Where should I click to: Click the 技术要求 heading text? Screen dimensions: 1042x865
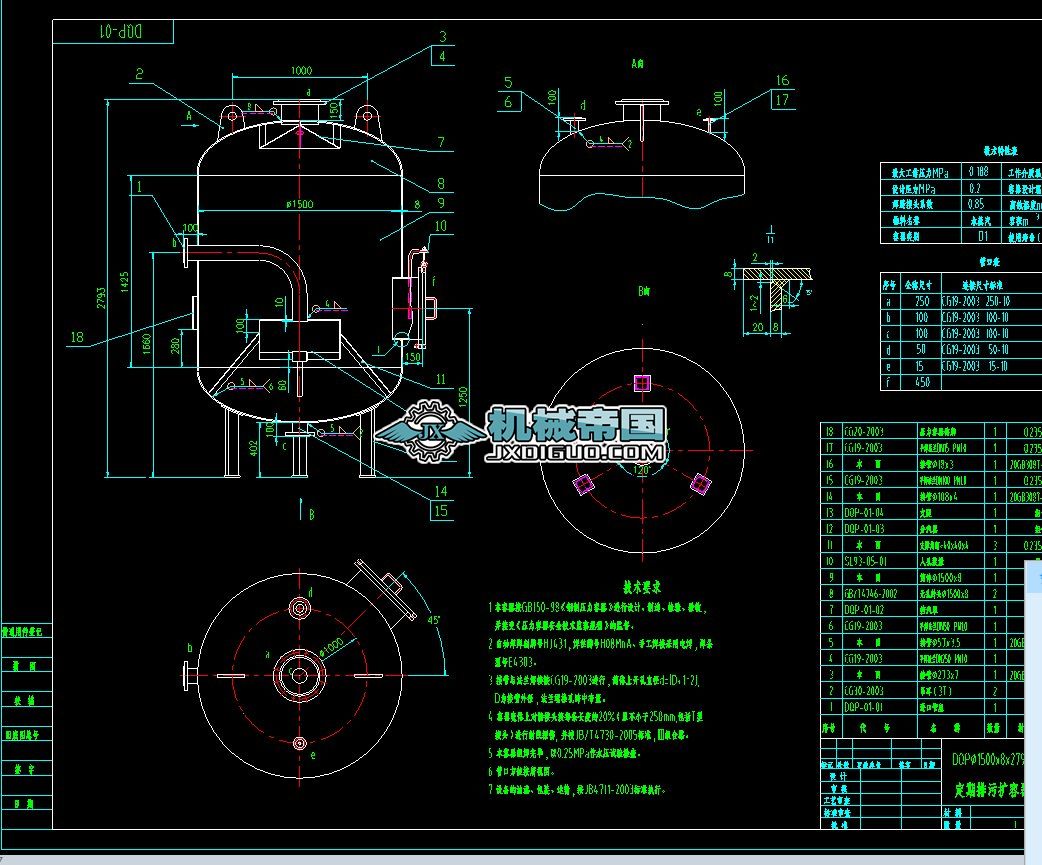pos(639,588)
